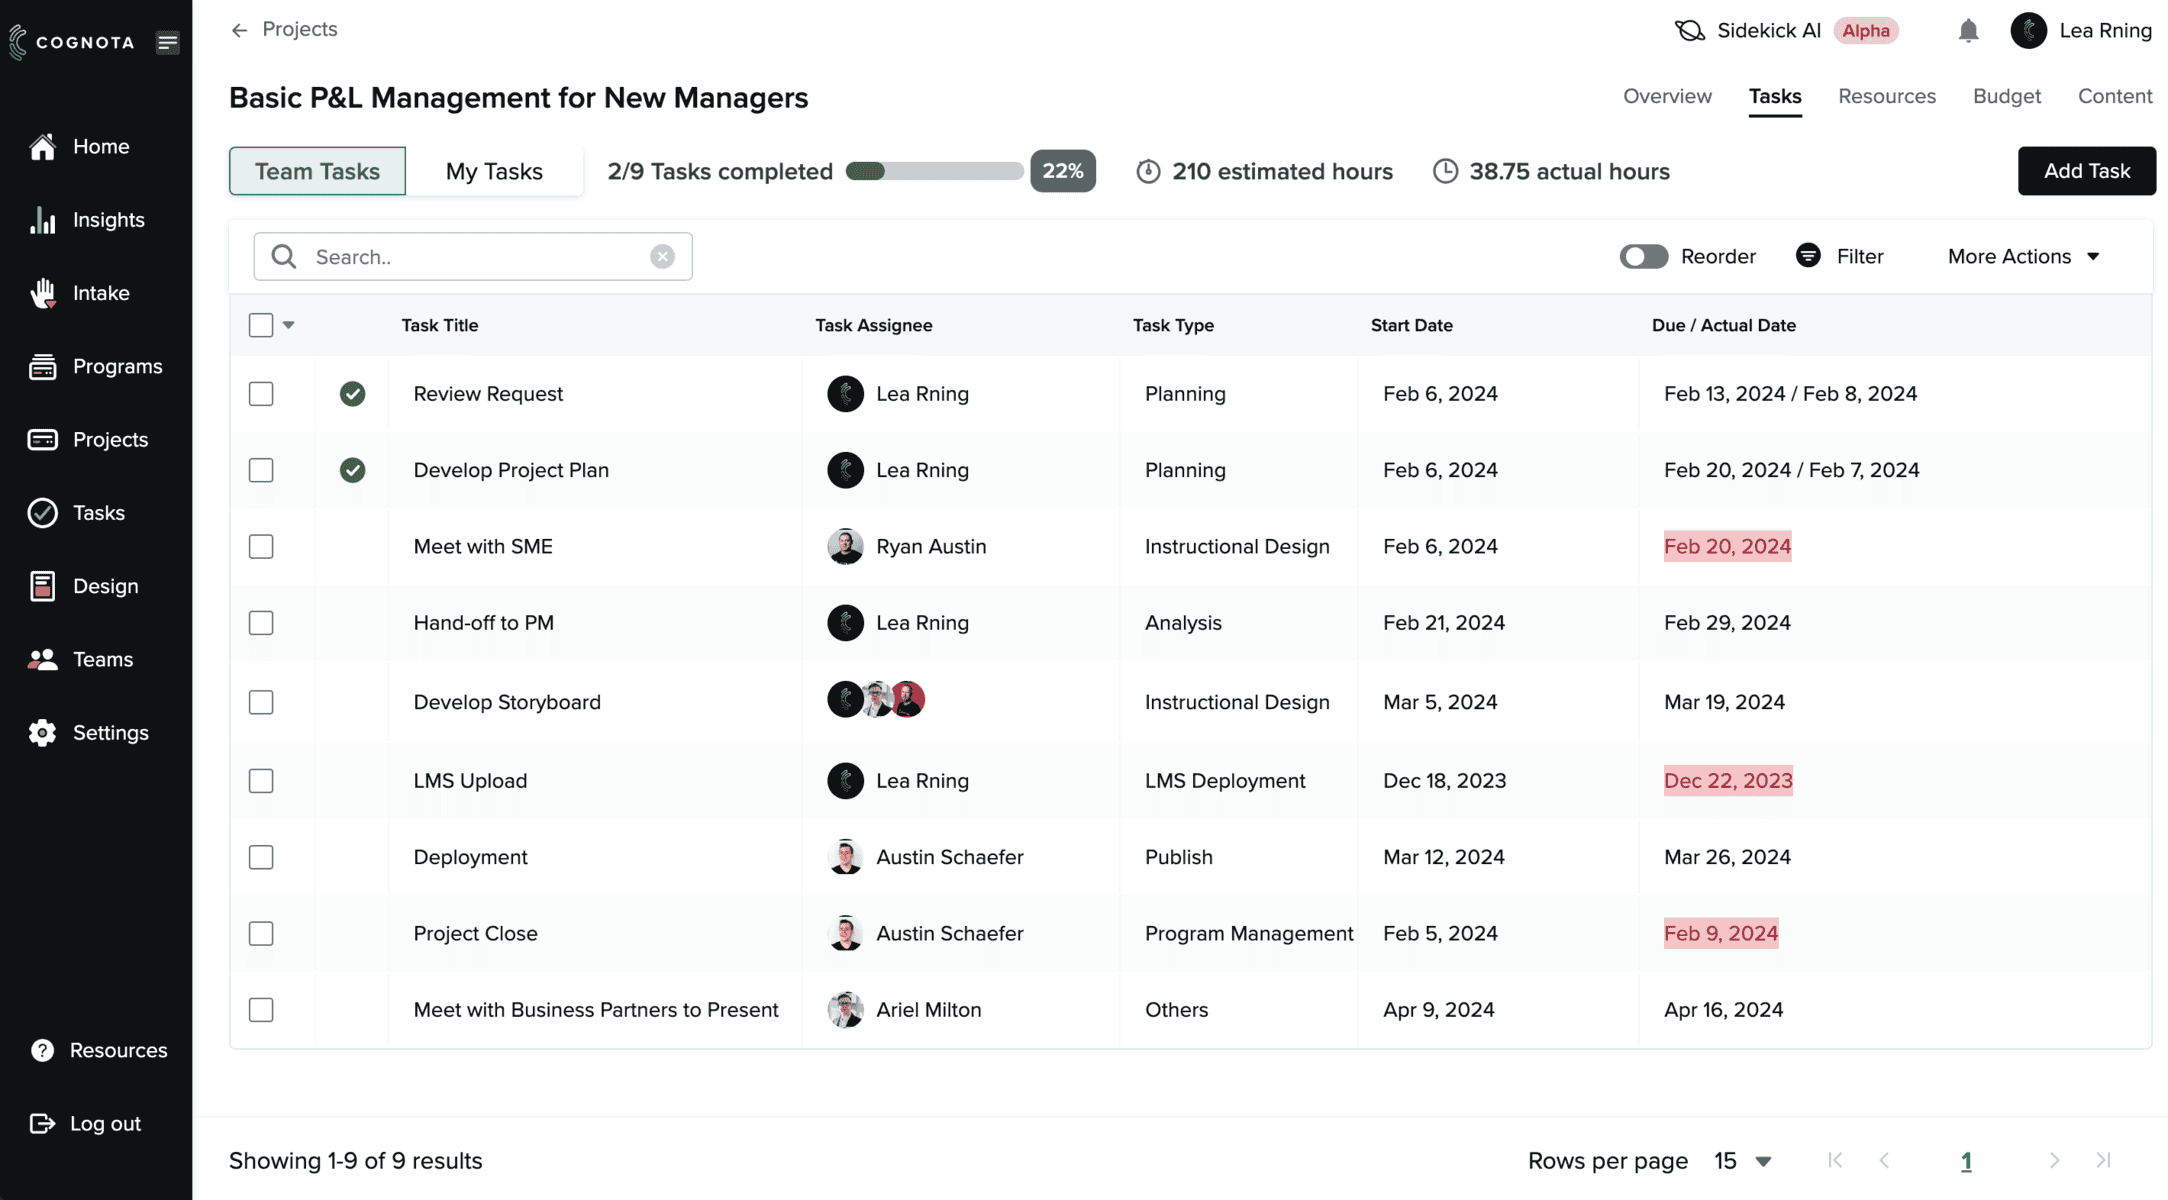This screenshot has height=1200, width=2168.
Task: Open the Content tab link
Action: 2115,96
